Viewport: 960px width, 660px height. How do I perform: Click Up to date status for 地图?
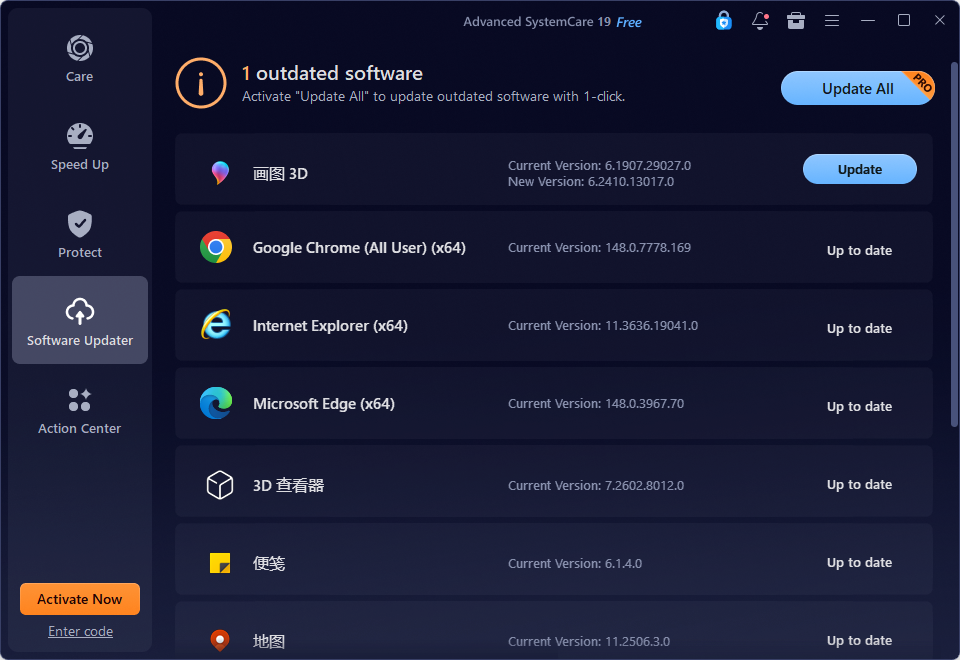(x=859, y=640)
